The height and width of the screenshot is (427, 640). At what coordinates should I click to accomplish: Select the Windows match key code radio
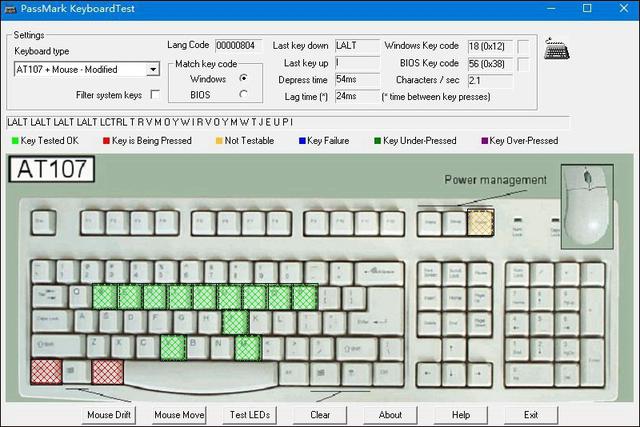pyautogui.click(x=243, y=78)
